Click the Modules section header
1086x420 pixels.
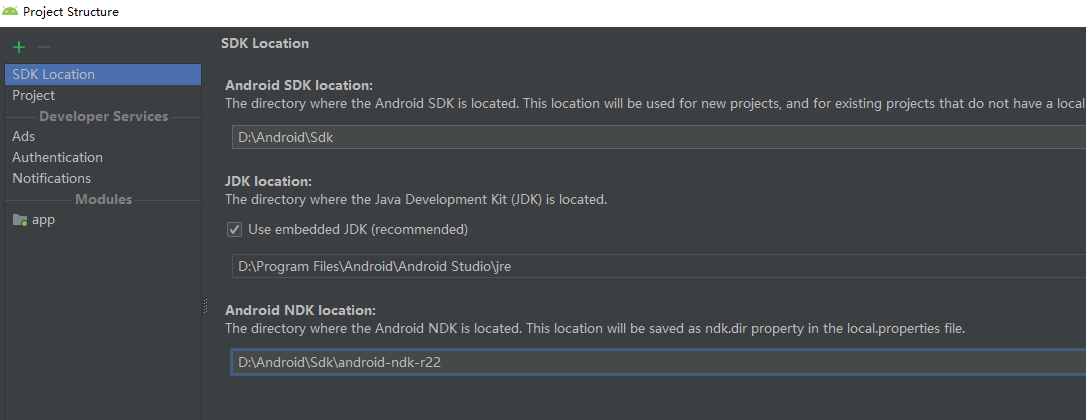103,199
